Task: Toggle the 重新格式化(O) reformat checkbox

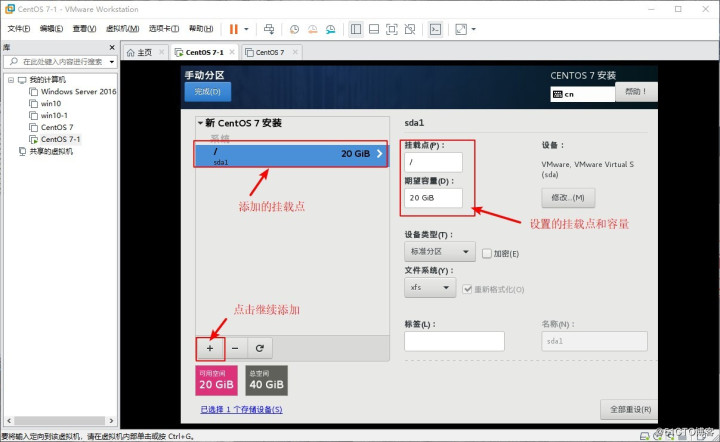Action: (x=467, y=289)
